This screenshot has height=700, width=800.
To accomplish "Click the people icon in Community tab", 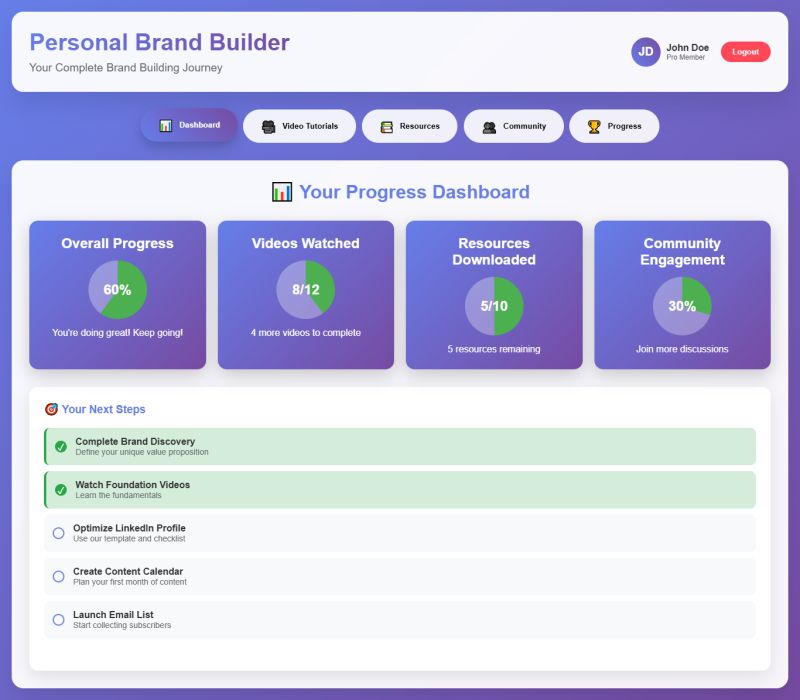I will (x=489, y=127).
